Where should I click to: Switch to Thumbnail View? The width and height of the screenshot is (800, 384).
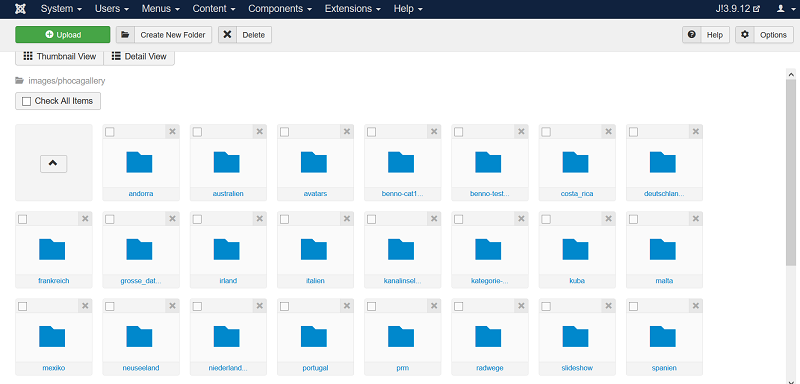60,57
